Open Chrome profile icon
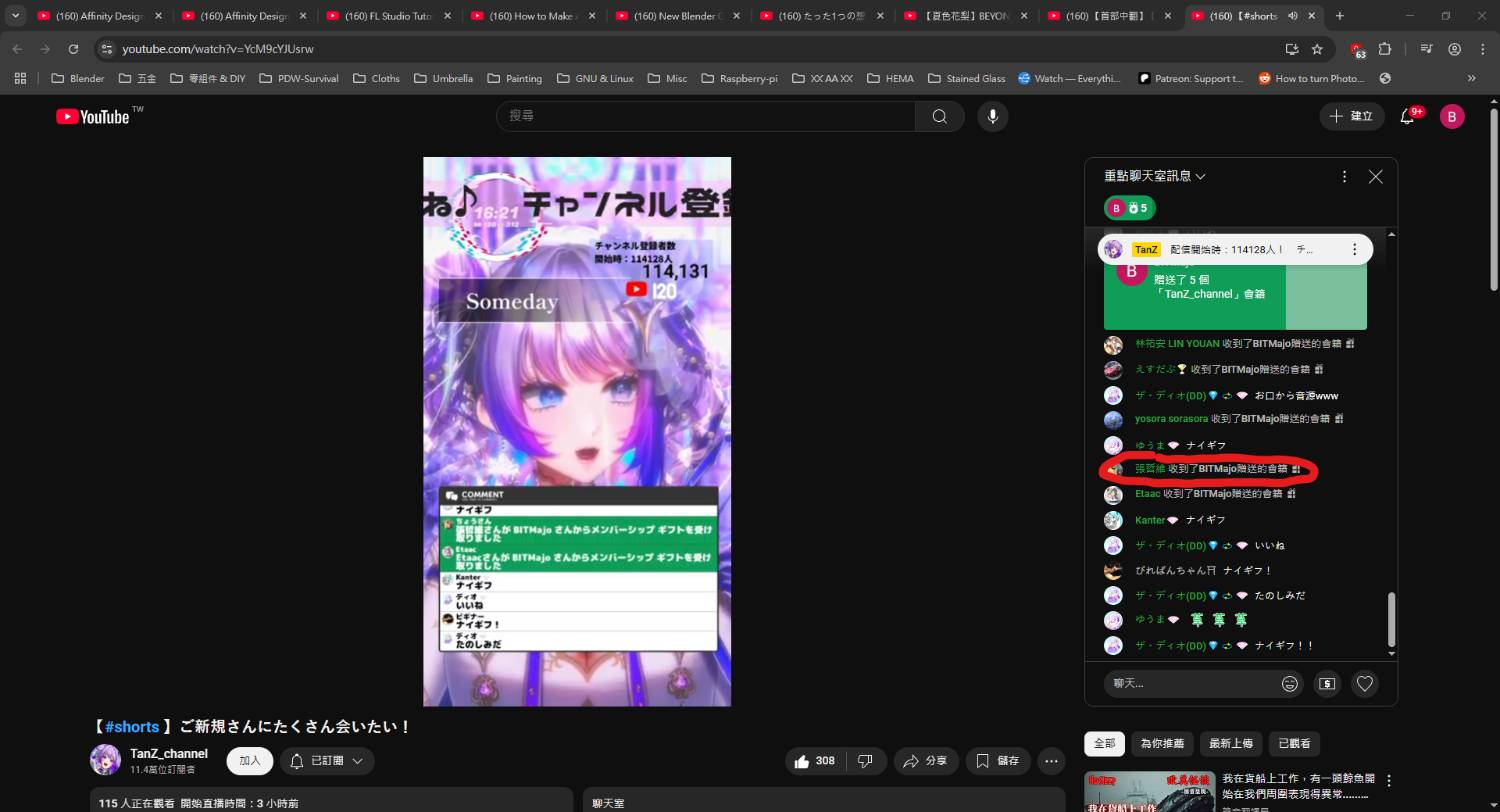 coord(1455,49)
